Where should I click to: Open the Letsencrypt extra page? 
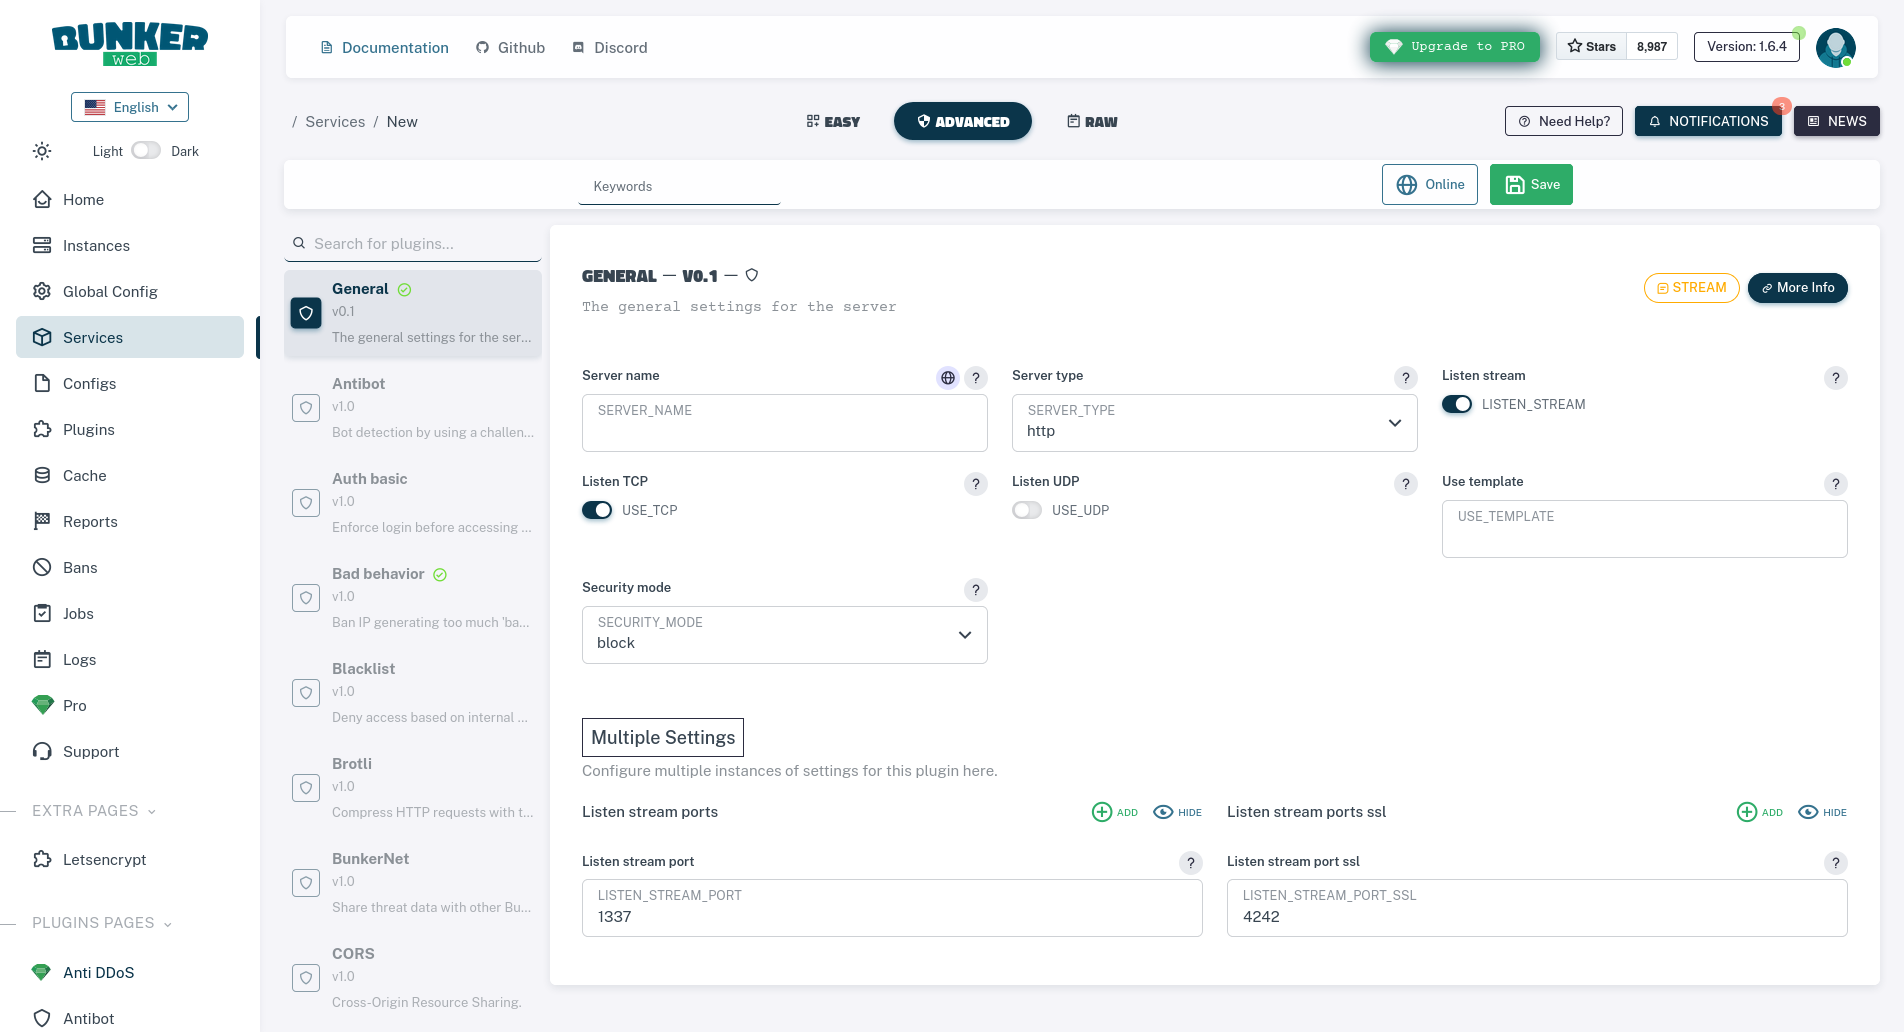click(x=104, y=859)
